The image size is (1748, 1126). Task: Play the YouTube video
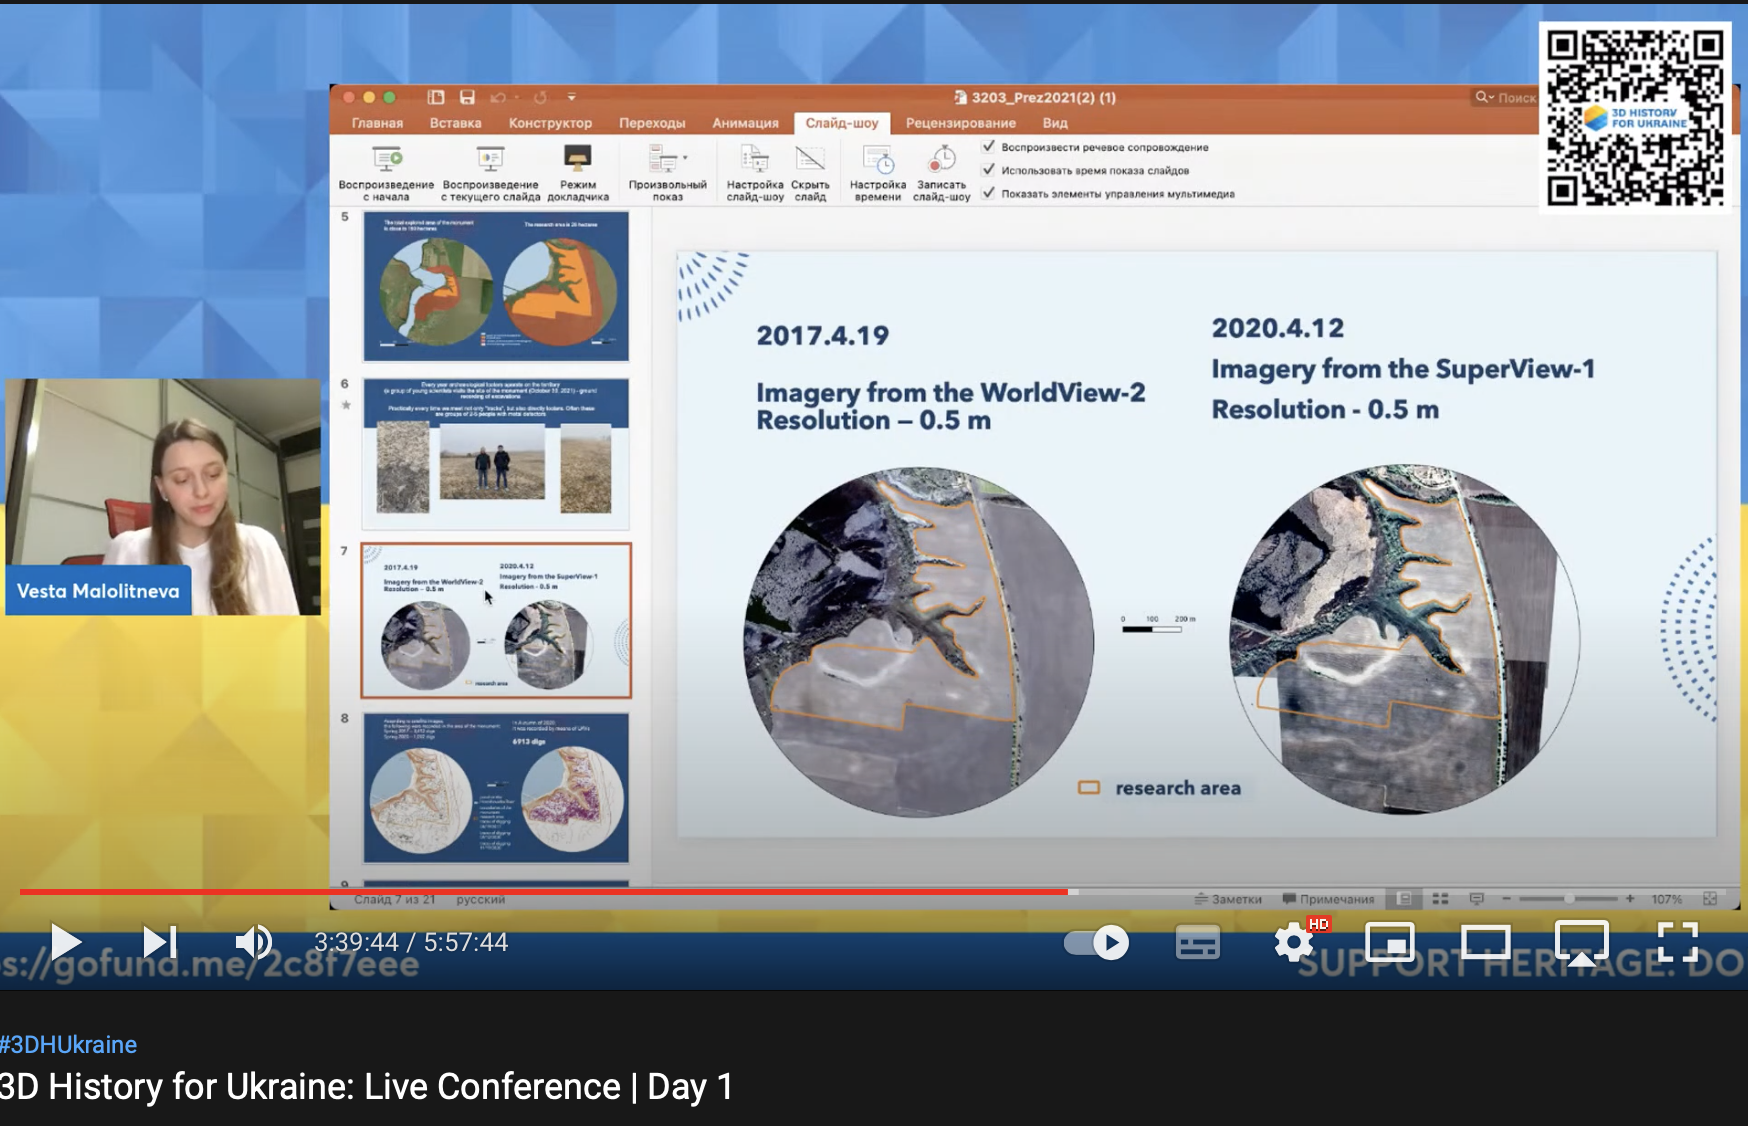pyautogui.click(x=66, y=942)
